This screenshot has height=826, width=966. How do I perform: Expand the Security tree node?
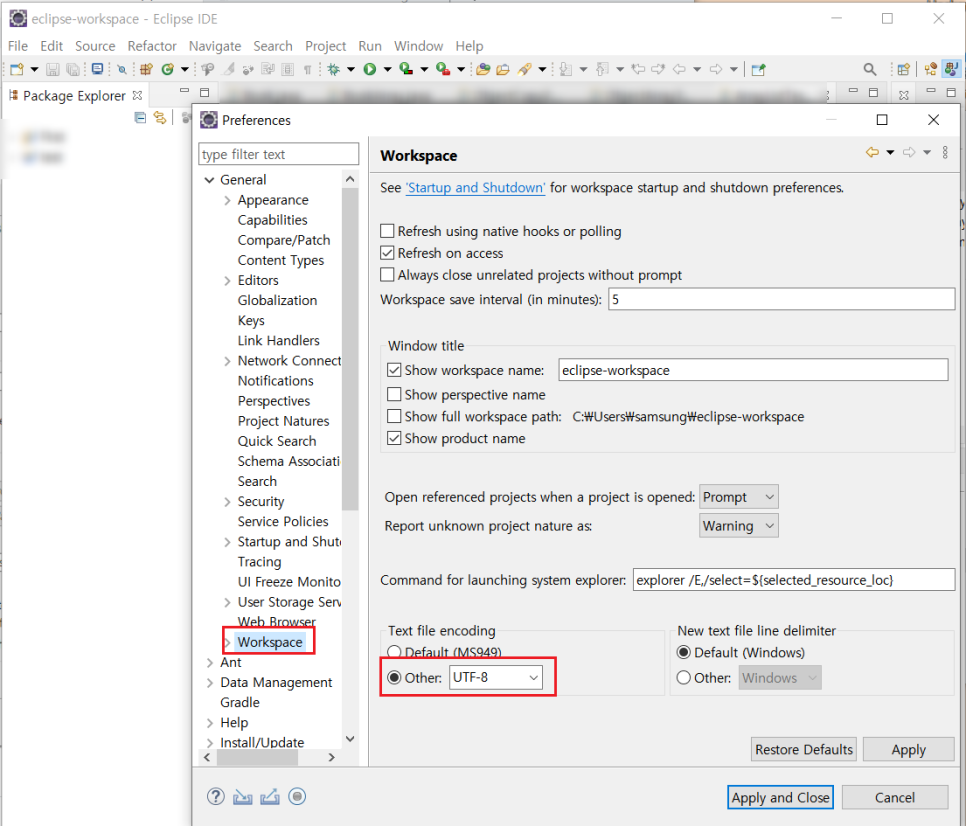227,501
